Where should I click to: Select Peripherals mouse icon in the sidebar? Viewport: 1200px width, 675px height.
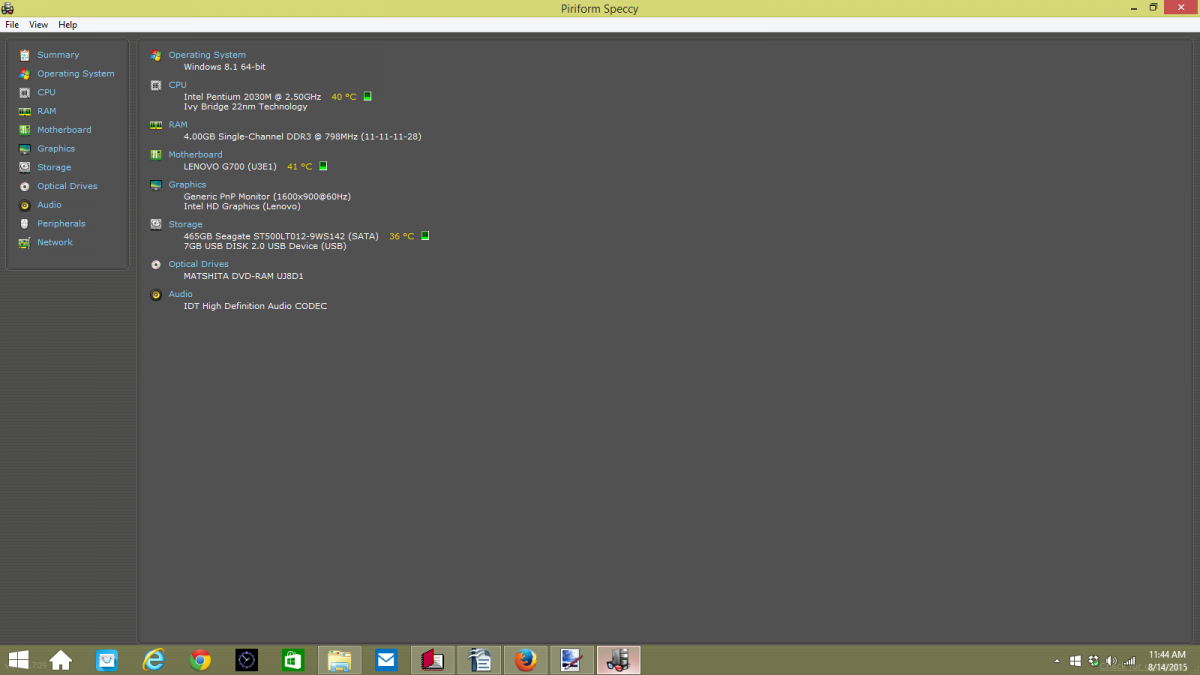click(24, 224)
